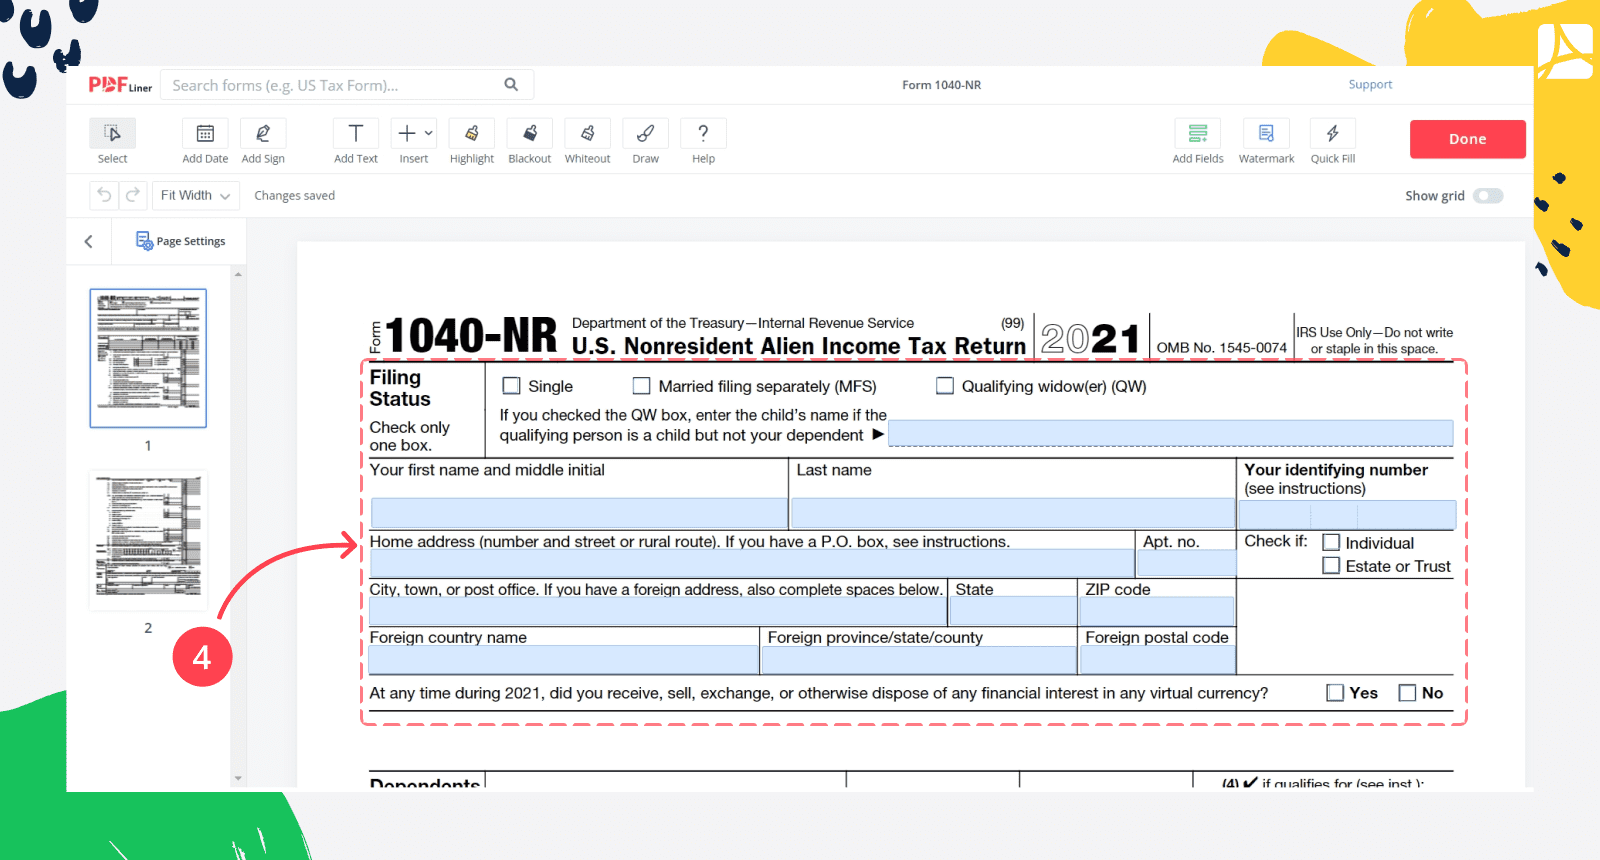Select the Add Text tool

355,134
